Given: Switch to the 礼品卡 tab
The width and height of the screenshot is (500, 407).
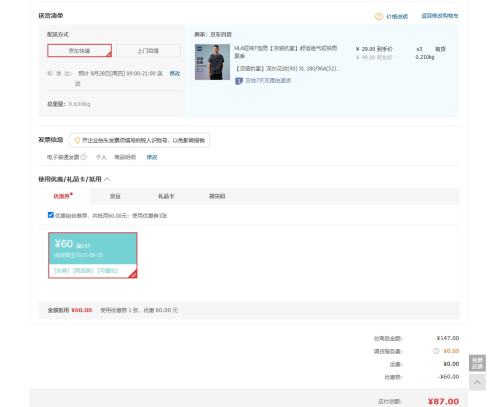Looking at the screenshot, I should pyautogui.click(x=166, y=196).
